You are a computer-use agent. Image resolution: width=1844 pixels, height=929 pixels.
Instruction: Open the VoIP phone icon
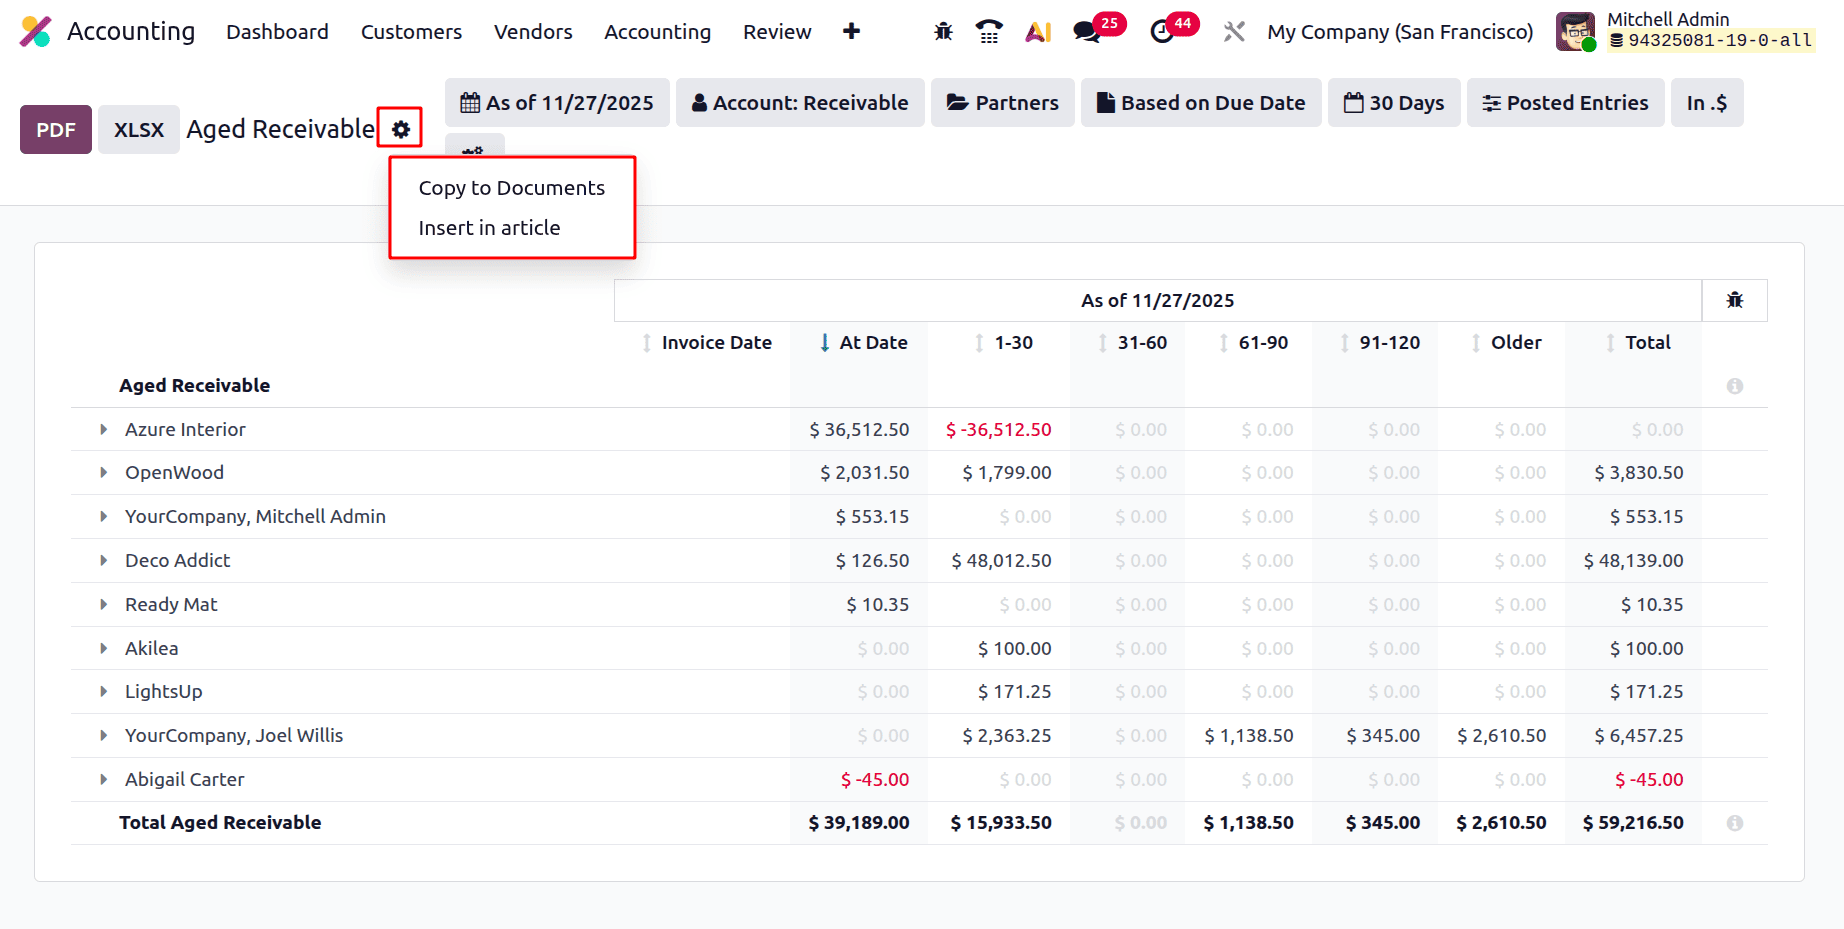click(x=989, y=32)
